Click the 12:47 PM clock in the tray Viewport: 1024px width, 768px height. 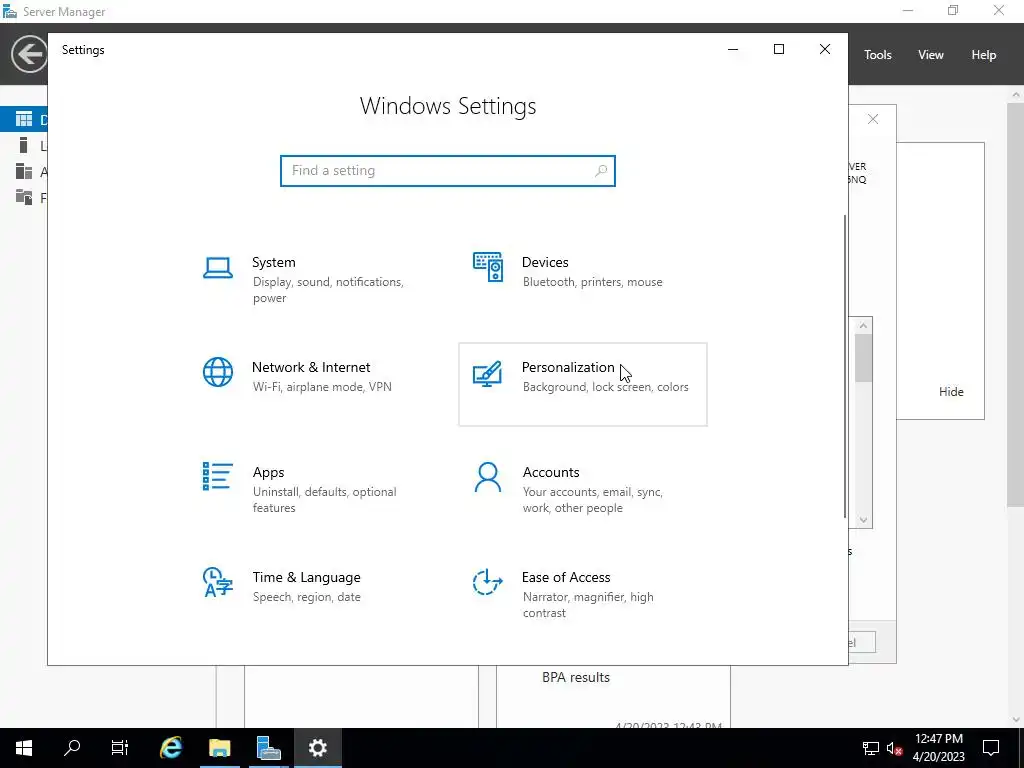938,748
